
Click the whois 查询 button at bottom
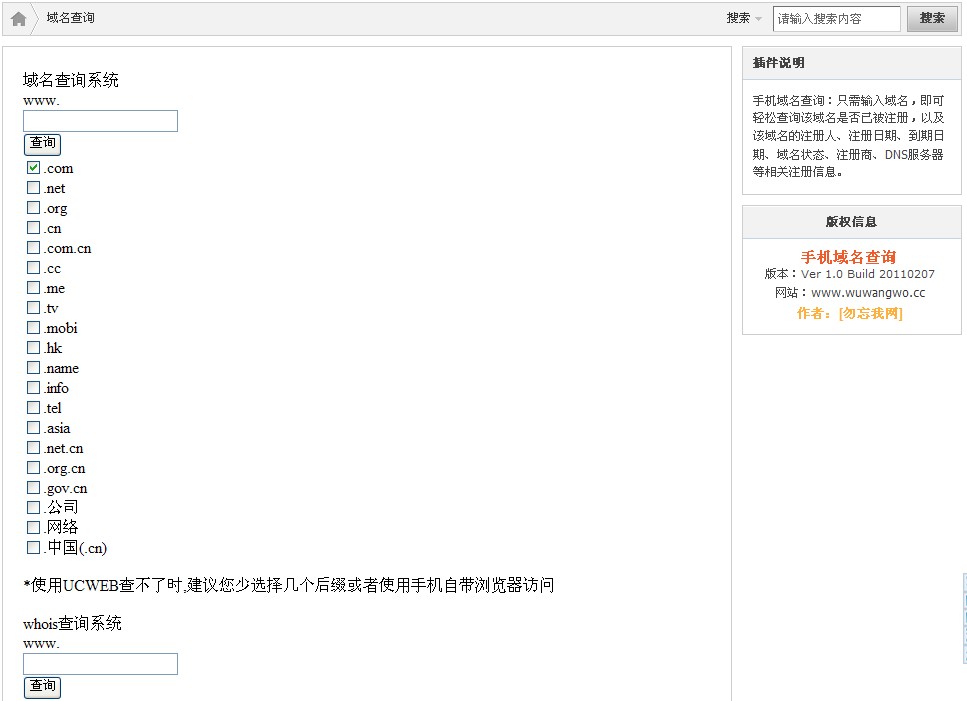42,687
